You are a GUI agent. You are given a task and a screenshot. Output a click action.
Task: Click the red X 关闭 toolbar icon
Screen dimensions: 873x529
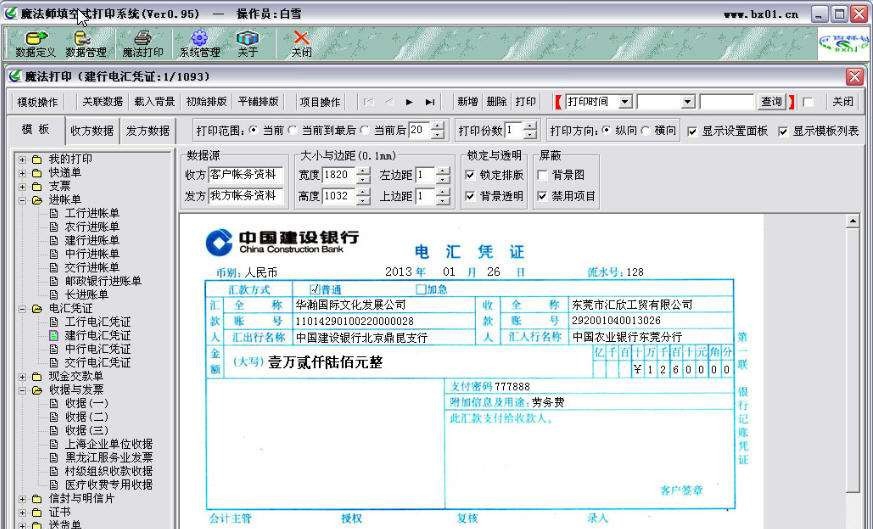click(x=301, y=44)
